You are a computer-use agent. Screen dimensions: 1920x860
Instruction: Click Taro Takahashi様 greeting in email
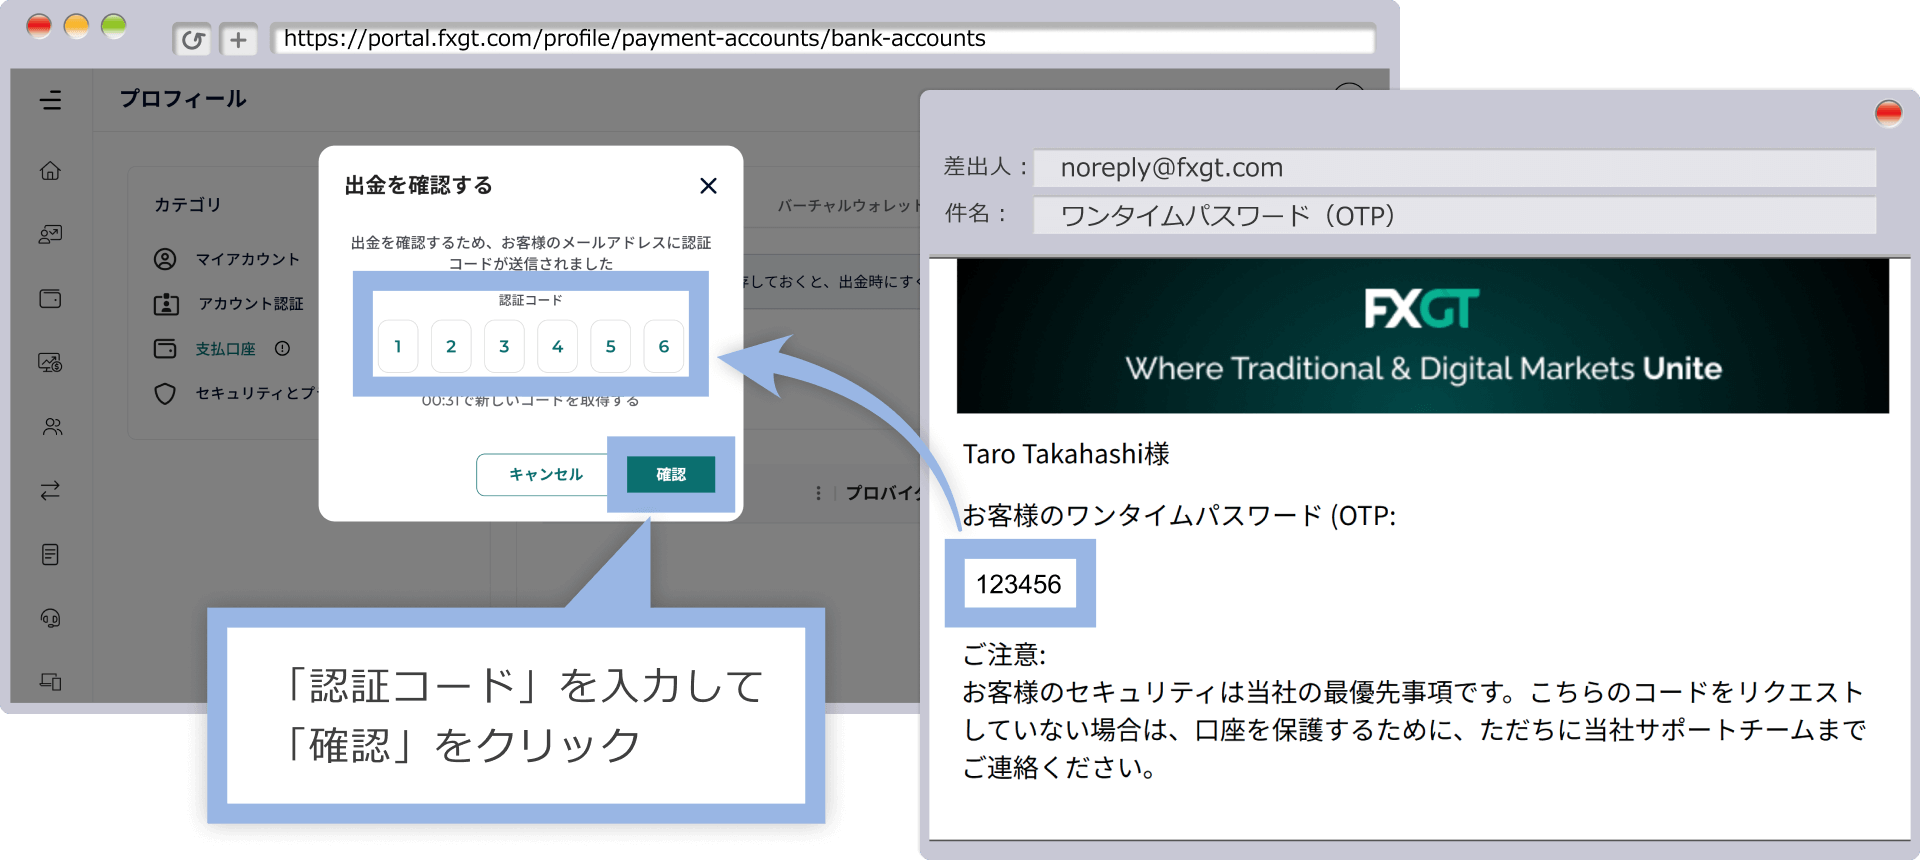1066,454
